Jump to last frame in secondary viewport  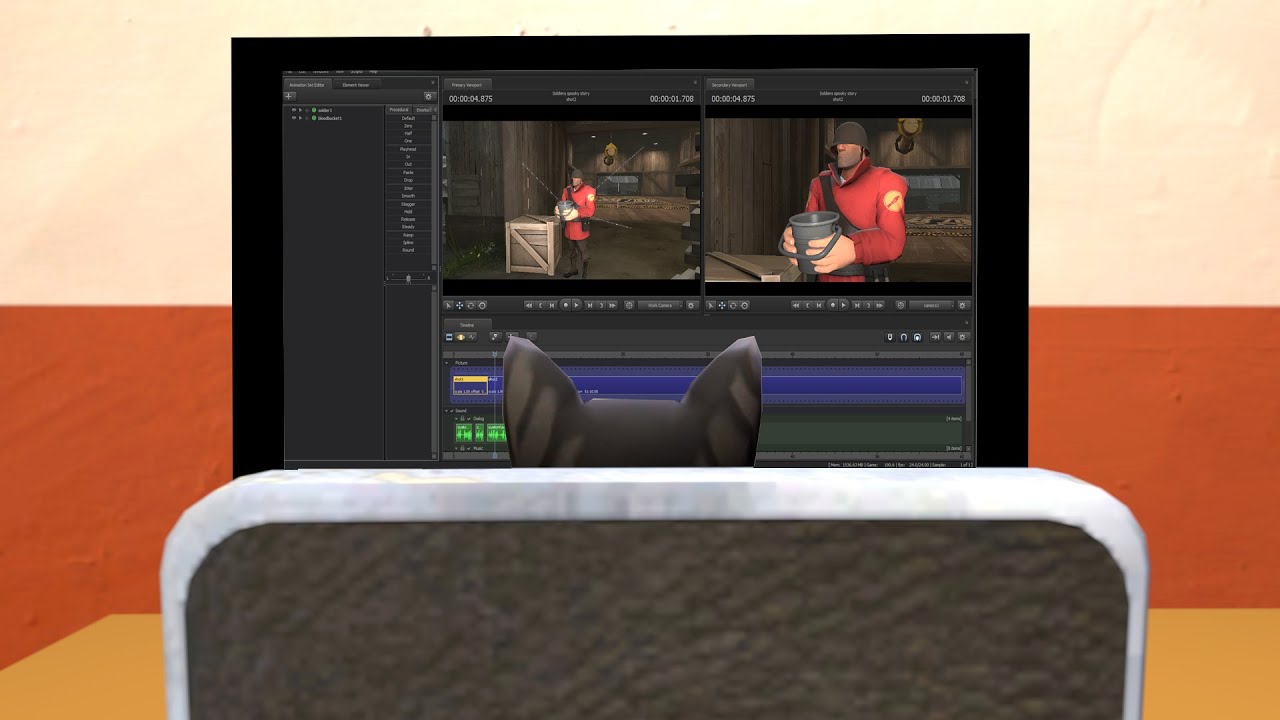(x=879, y=305)
